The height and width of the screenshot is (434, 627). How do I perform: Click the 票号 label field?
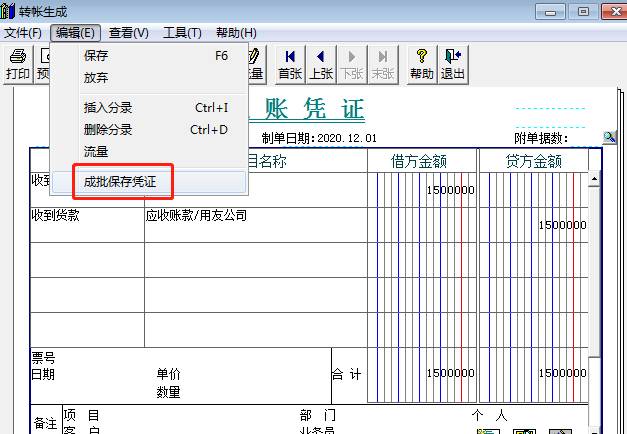(43, 358)
